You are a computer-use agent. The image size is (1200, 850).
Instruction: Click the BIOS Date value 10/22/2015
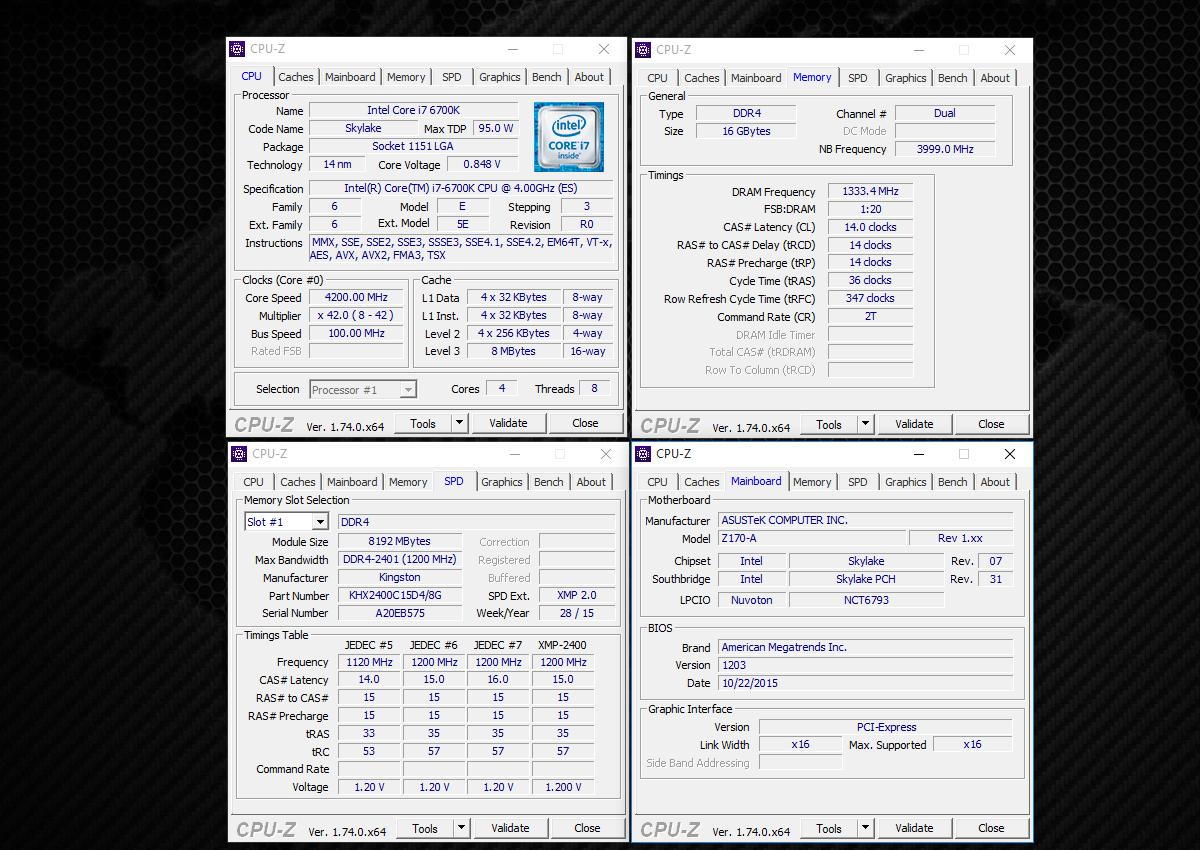[x=866, y=683]
